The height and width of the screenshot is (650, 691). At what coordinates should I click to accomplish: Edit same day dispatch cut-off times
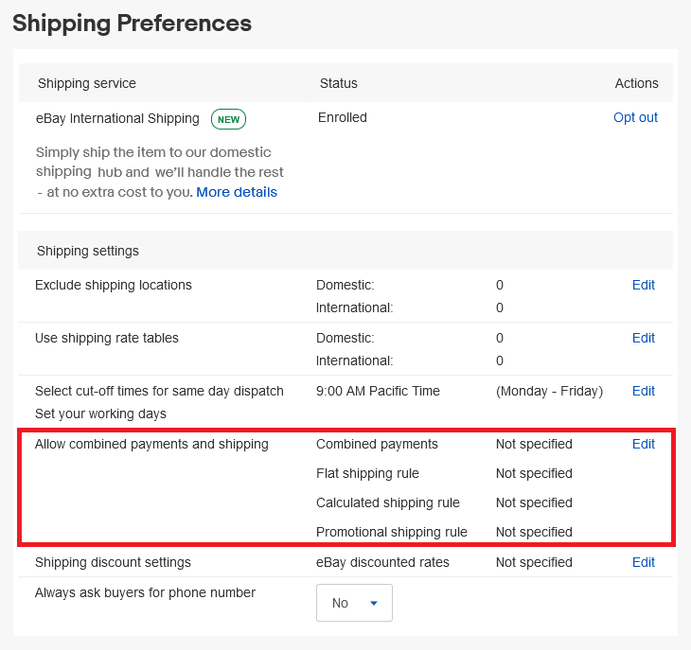[643, 391]
